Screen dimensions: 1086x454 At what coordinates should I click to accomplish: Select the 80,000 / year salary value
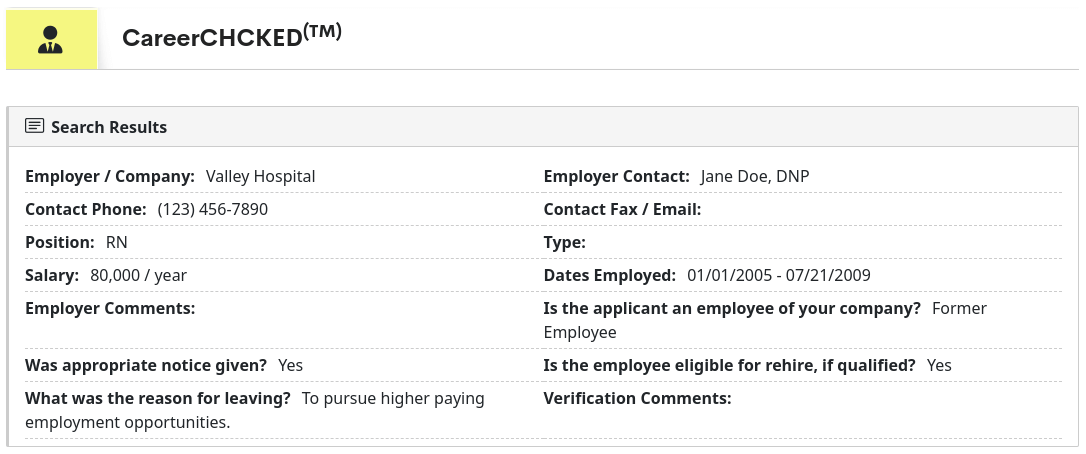pos(138,275)
